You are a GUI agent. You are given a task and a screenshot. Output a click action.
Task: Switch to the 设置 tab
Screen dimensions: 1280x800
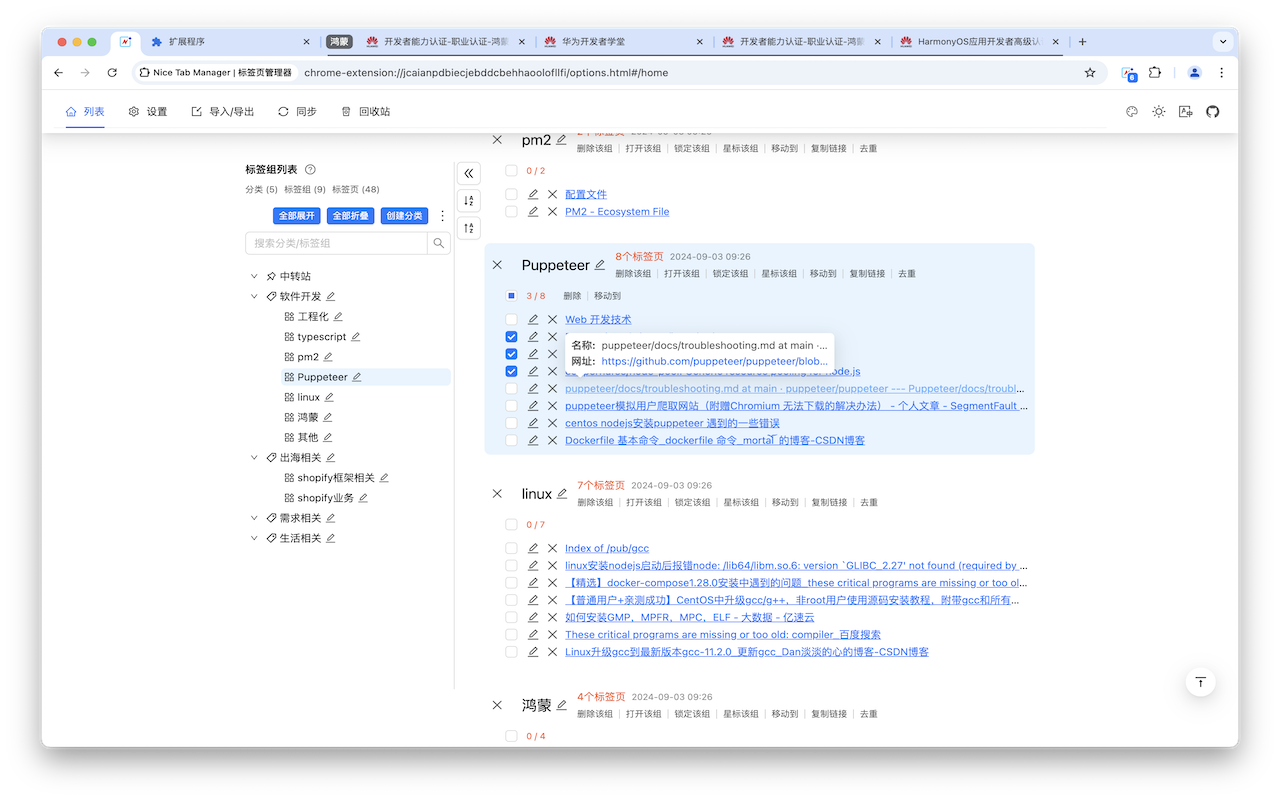[x=148, y=112]
